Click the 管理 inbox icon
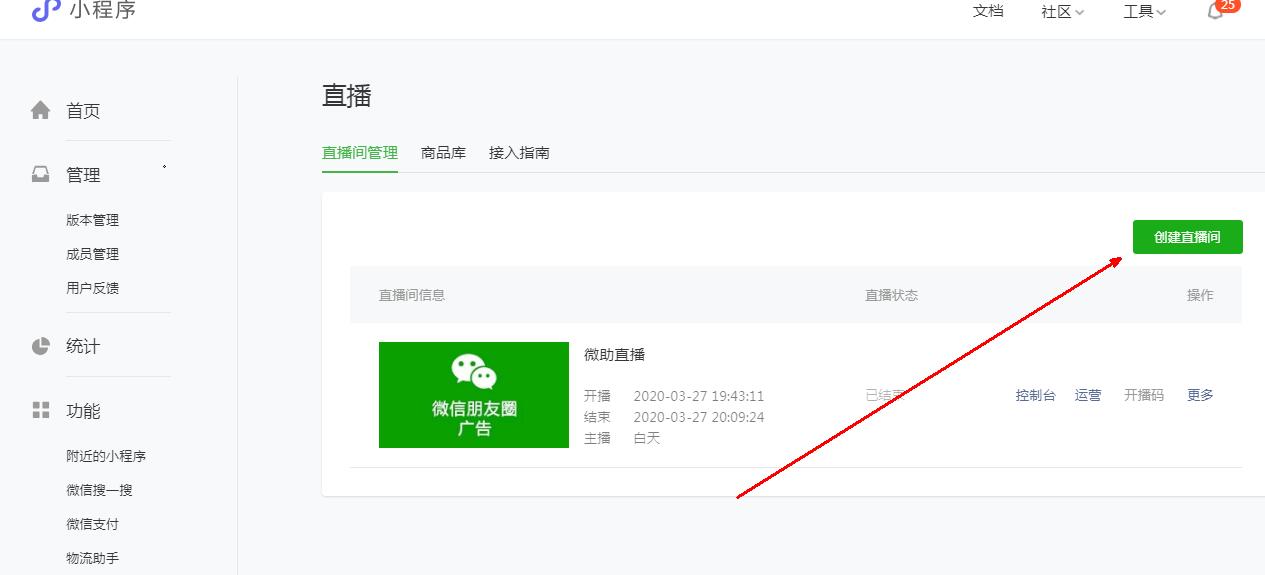The height and width of the screenshot is (575, 1265). coord(41,174)
